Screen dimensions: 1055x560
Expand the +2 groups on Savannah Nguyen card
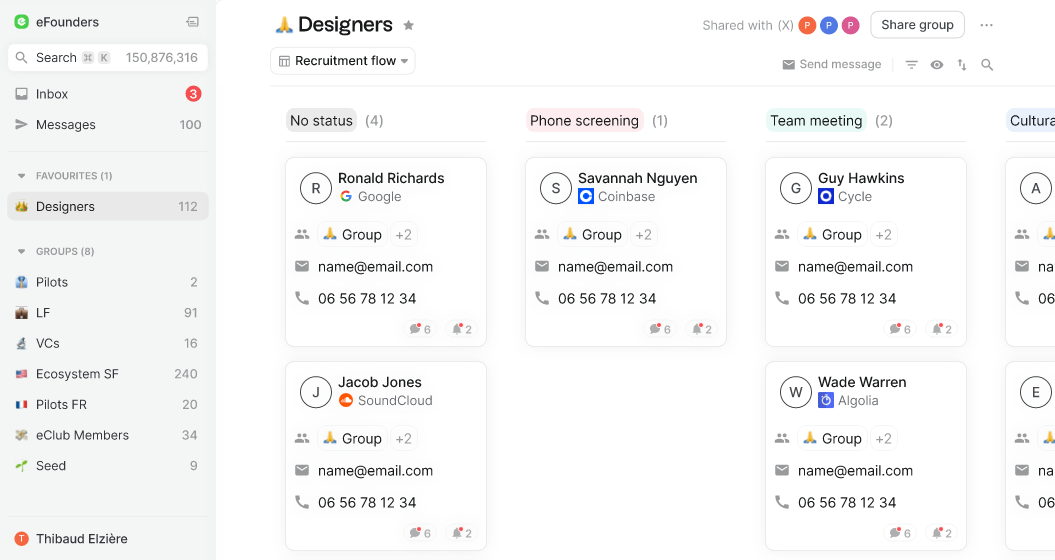[x=643, y=234]
